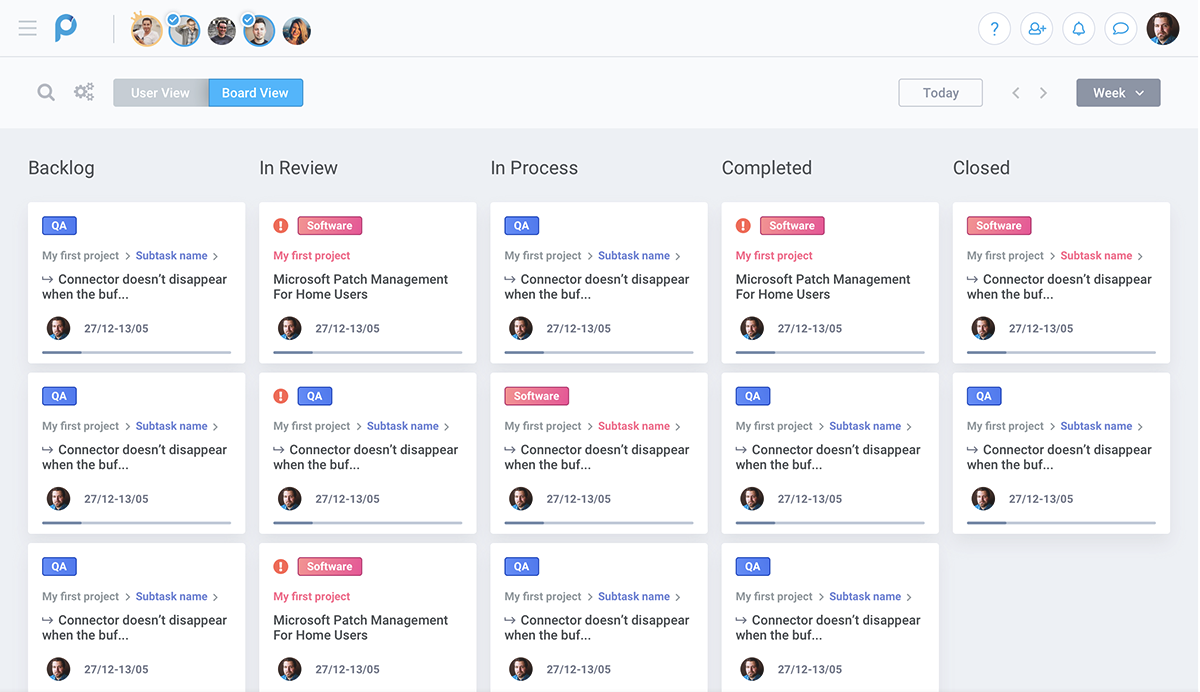Click the blue P app logo
The image size is (1200, 692).
[x=66, y=29]
